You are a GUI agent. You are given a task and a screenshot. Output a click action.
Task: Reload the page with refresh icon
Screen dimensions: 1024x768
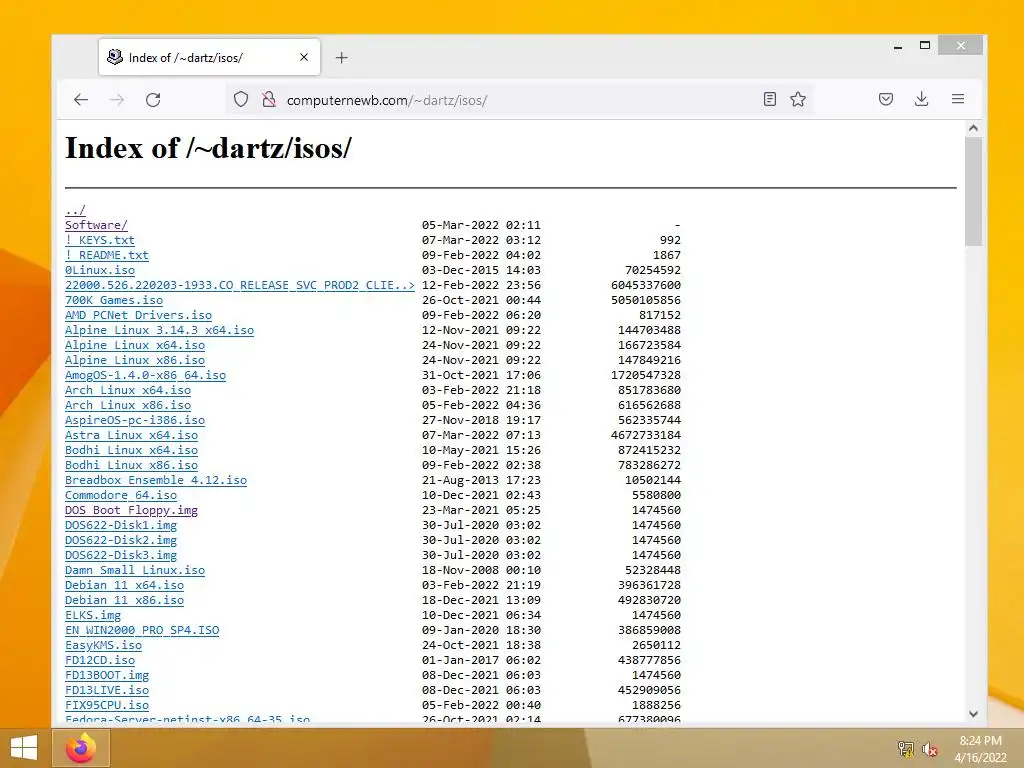tap(153, 100)
